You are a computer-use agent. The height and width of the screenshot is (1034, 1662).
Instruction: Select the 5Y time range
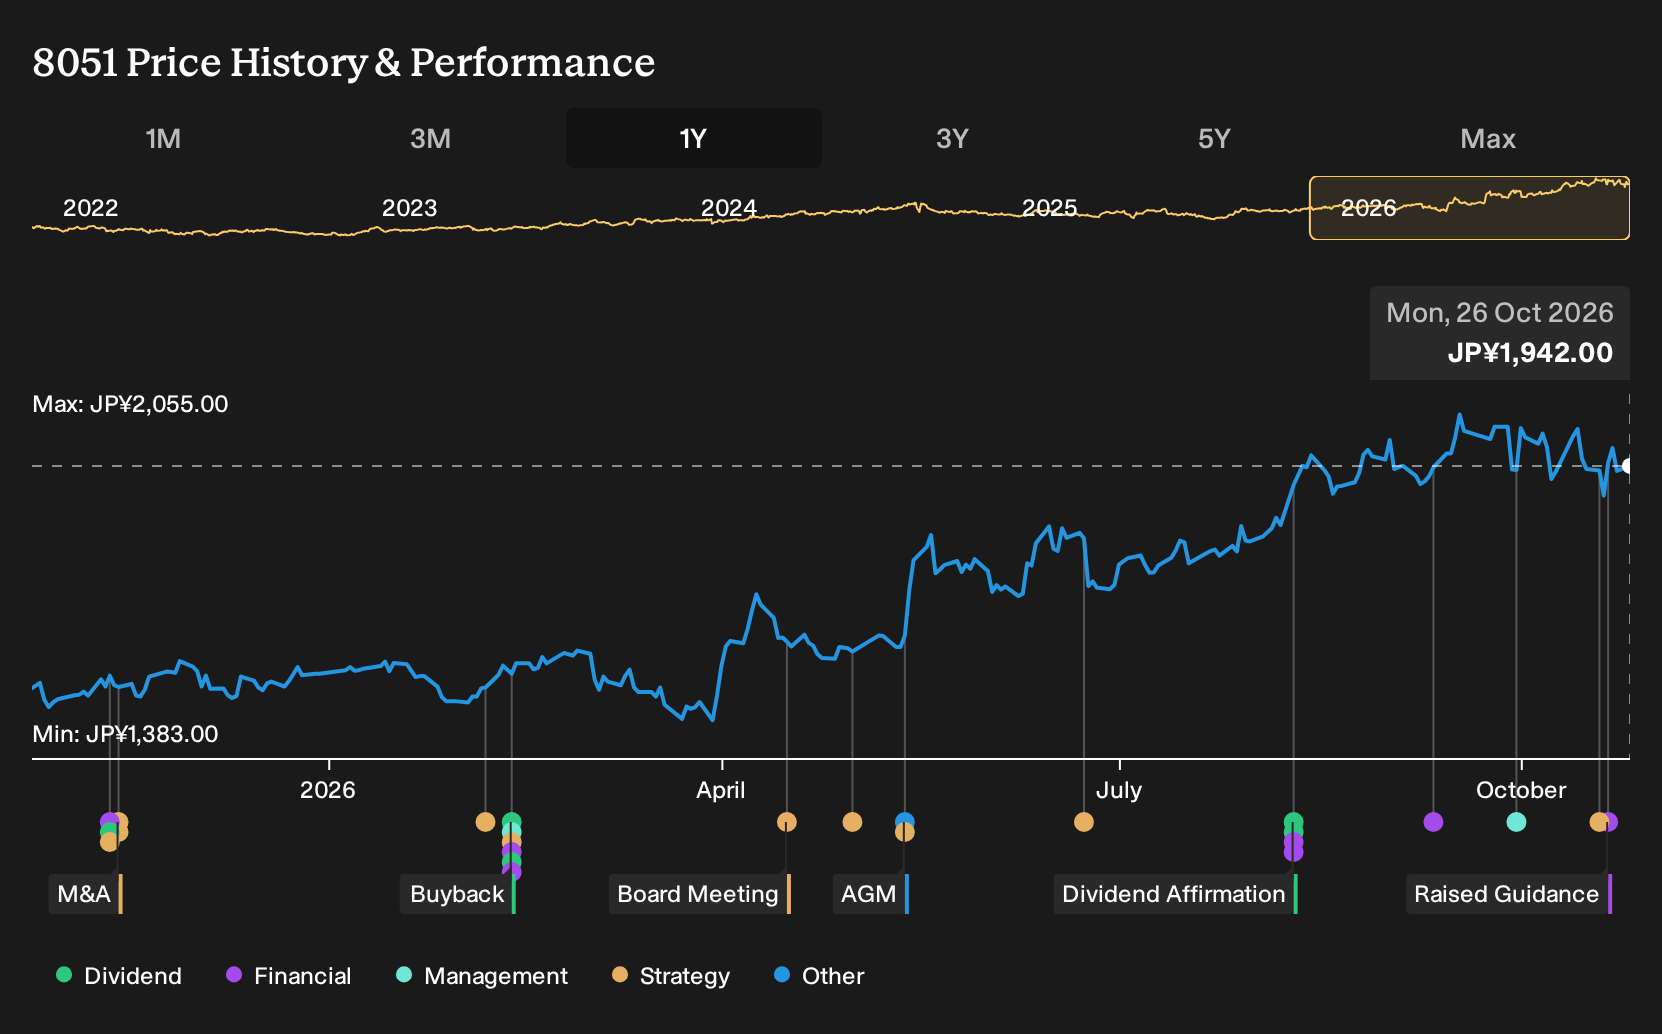(x=1214, y=138)
